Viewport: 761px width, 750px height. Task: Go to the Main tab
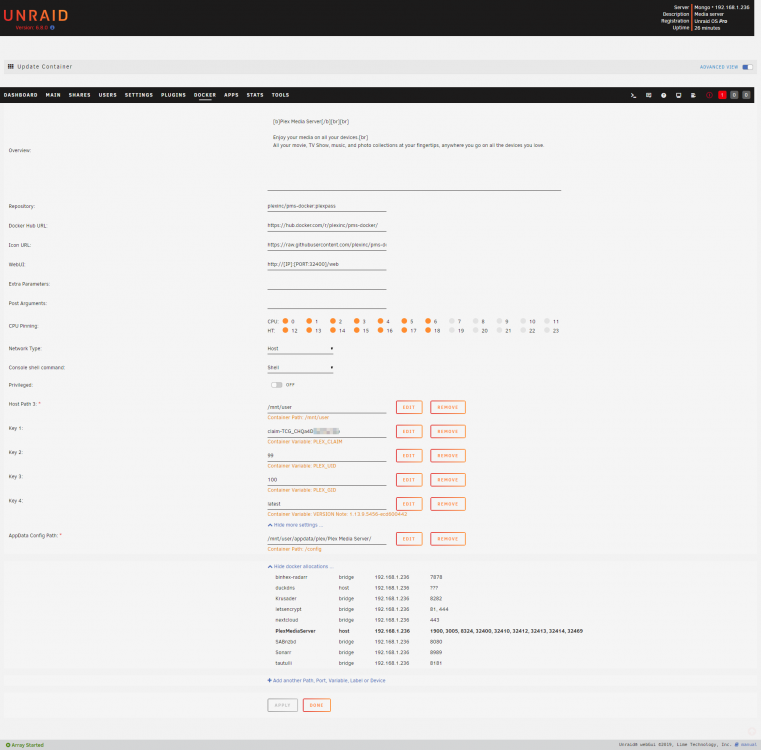coord(53,95)
